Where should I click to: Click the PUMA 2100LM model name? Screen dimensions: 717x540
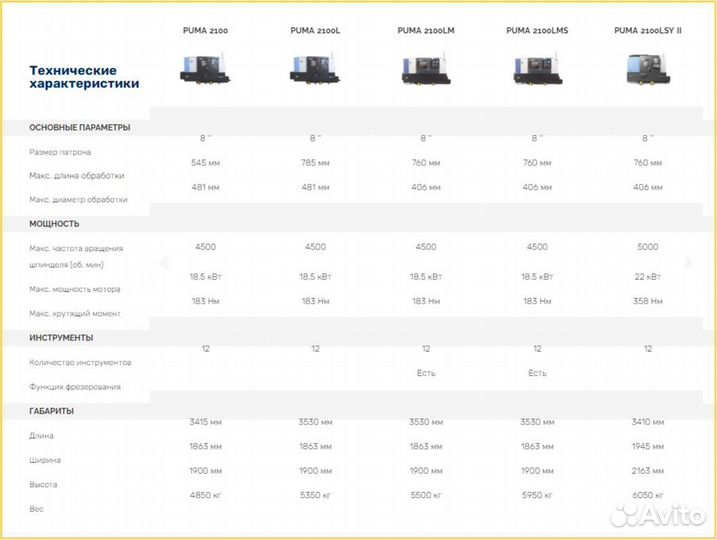(x=426, y=31)
